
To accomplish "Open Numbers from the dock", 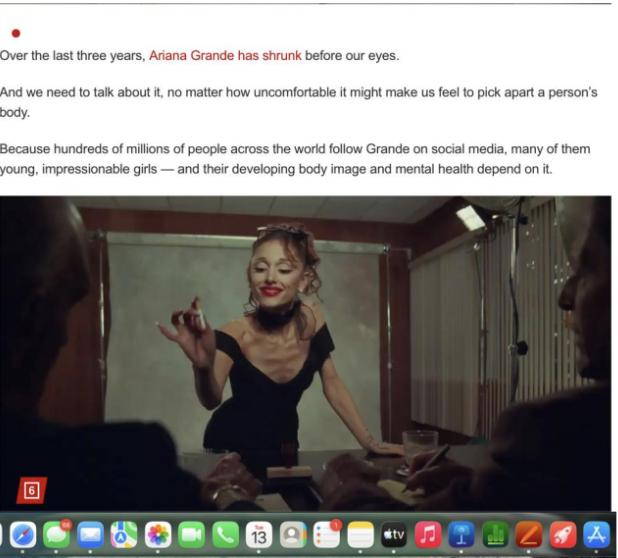I will (x=495, y=535).
